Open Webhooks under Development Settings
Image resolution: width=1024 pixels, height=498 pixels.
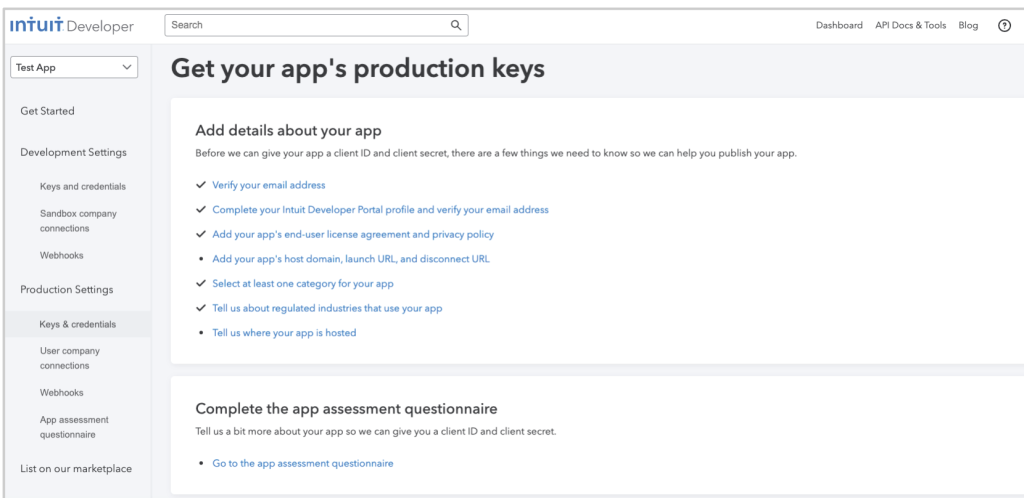[61, 255]
